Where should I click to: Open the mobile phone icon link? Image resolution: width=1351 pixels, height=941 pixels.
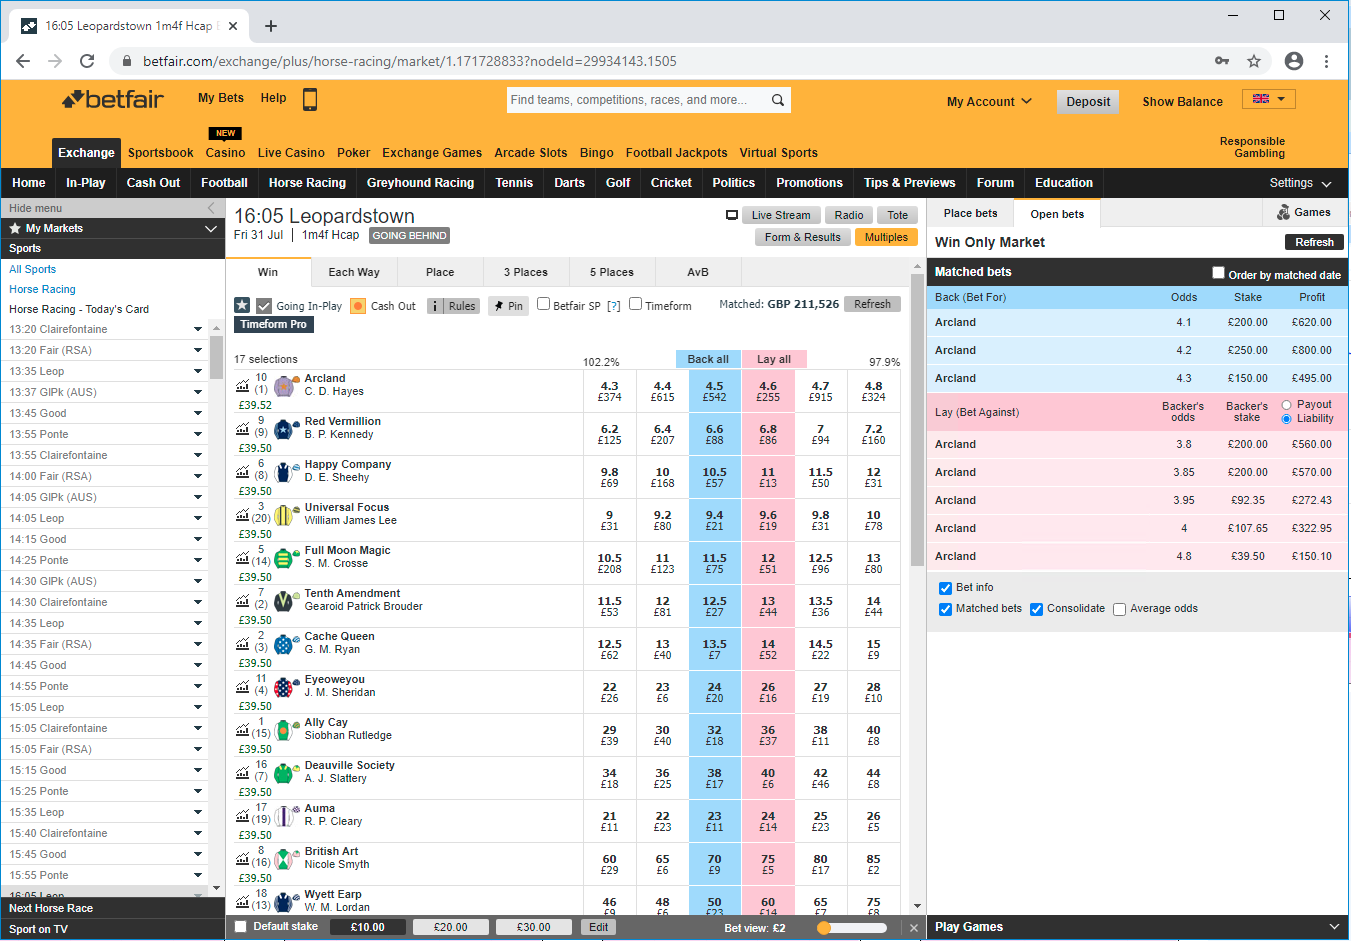pos(310,99)
